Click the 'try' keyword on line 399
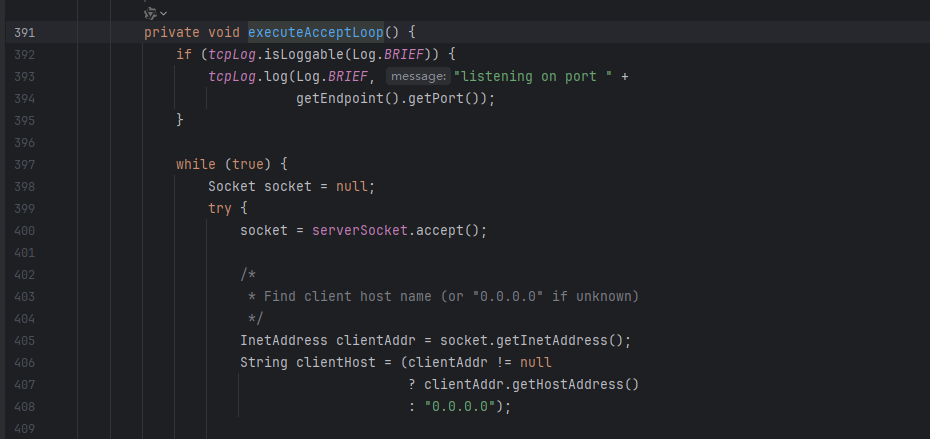930x439 pixels. click(x=220, y=208)
